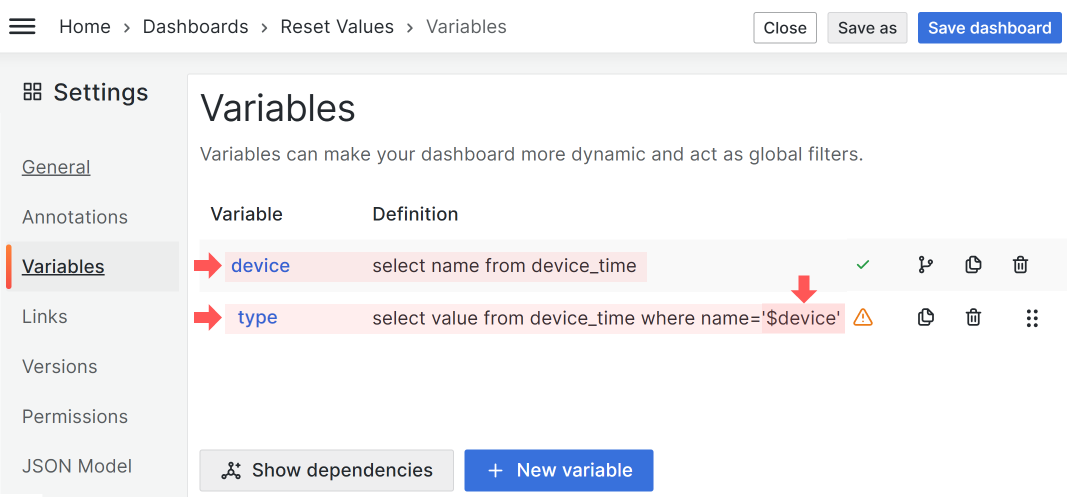Open the device variable link
This screenshot has height=497, width=1067.
260,266
